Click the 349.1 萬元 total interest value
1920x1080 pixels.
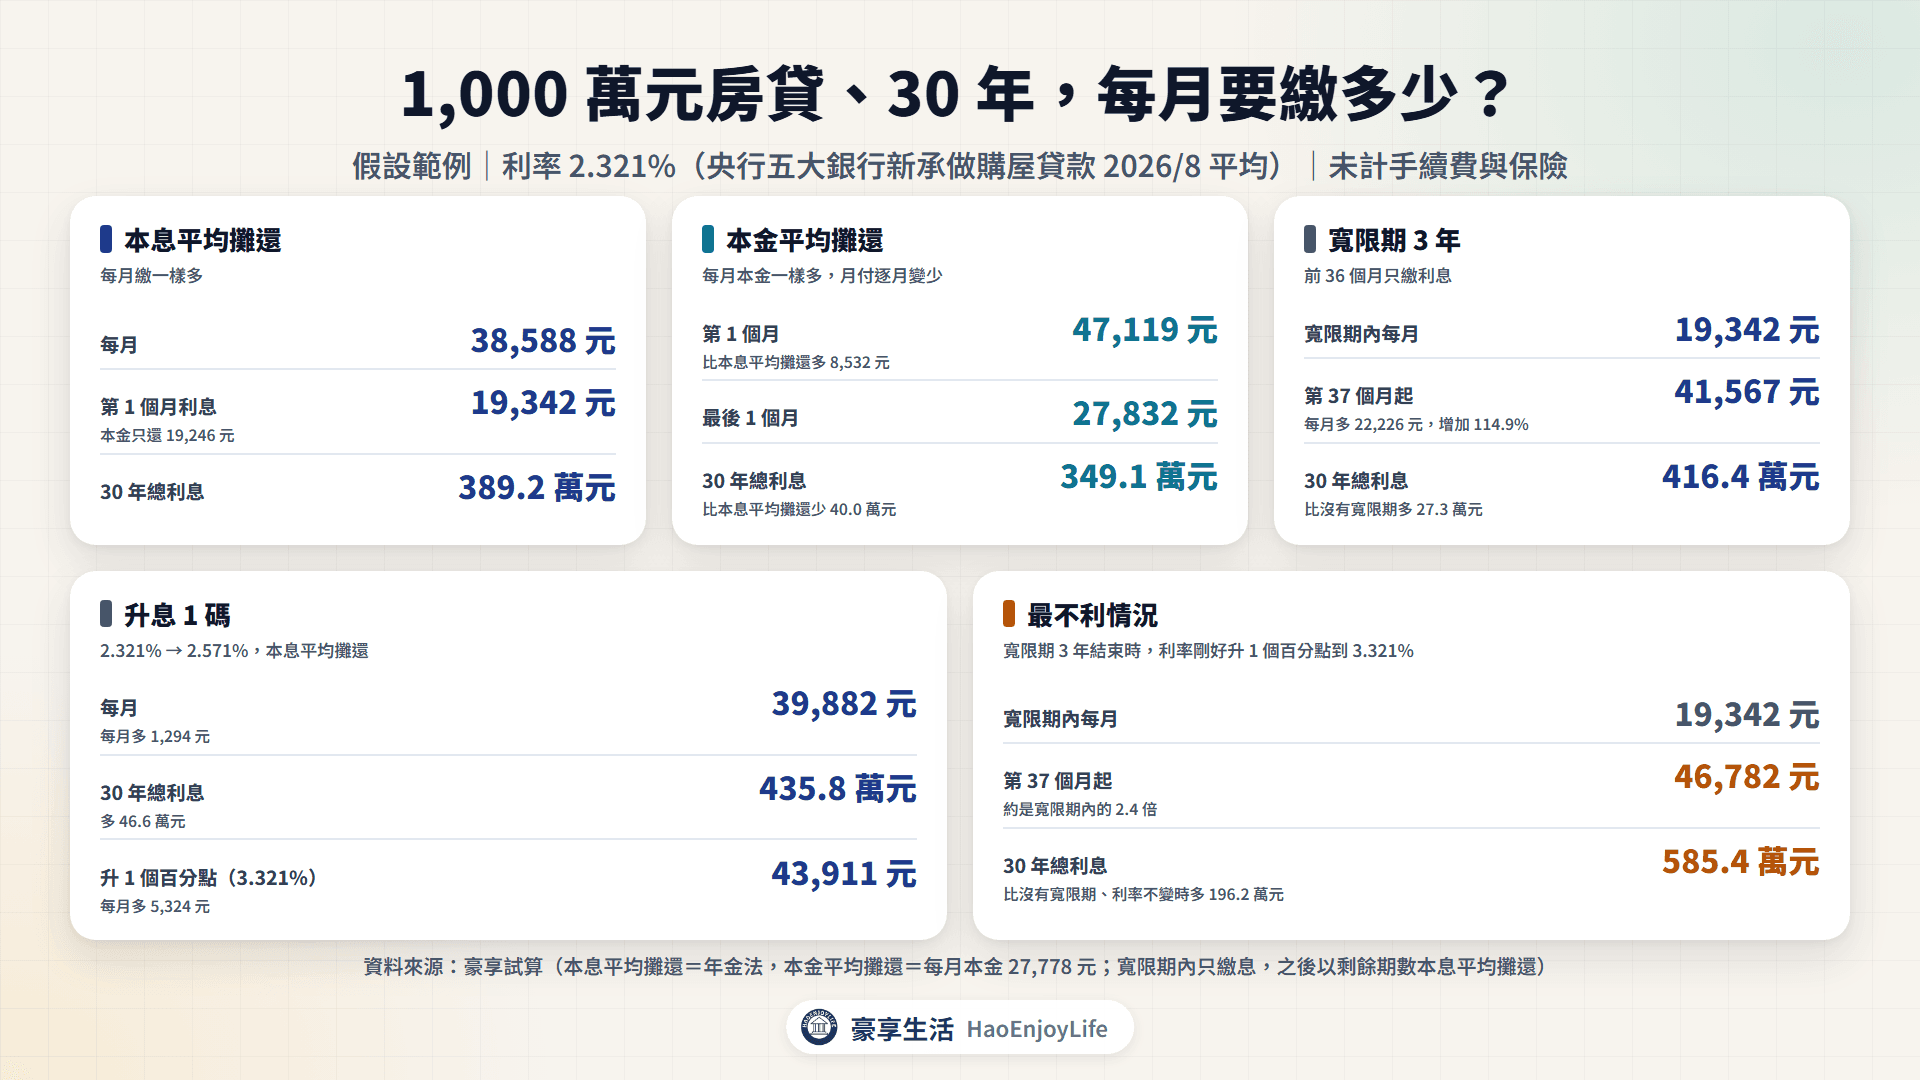1139,477
